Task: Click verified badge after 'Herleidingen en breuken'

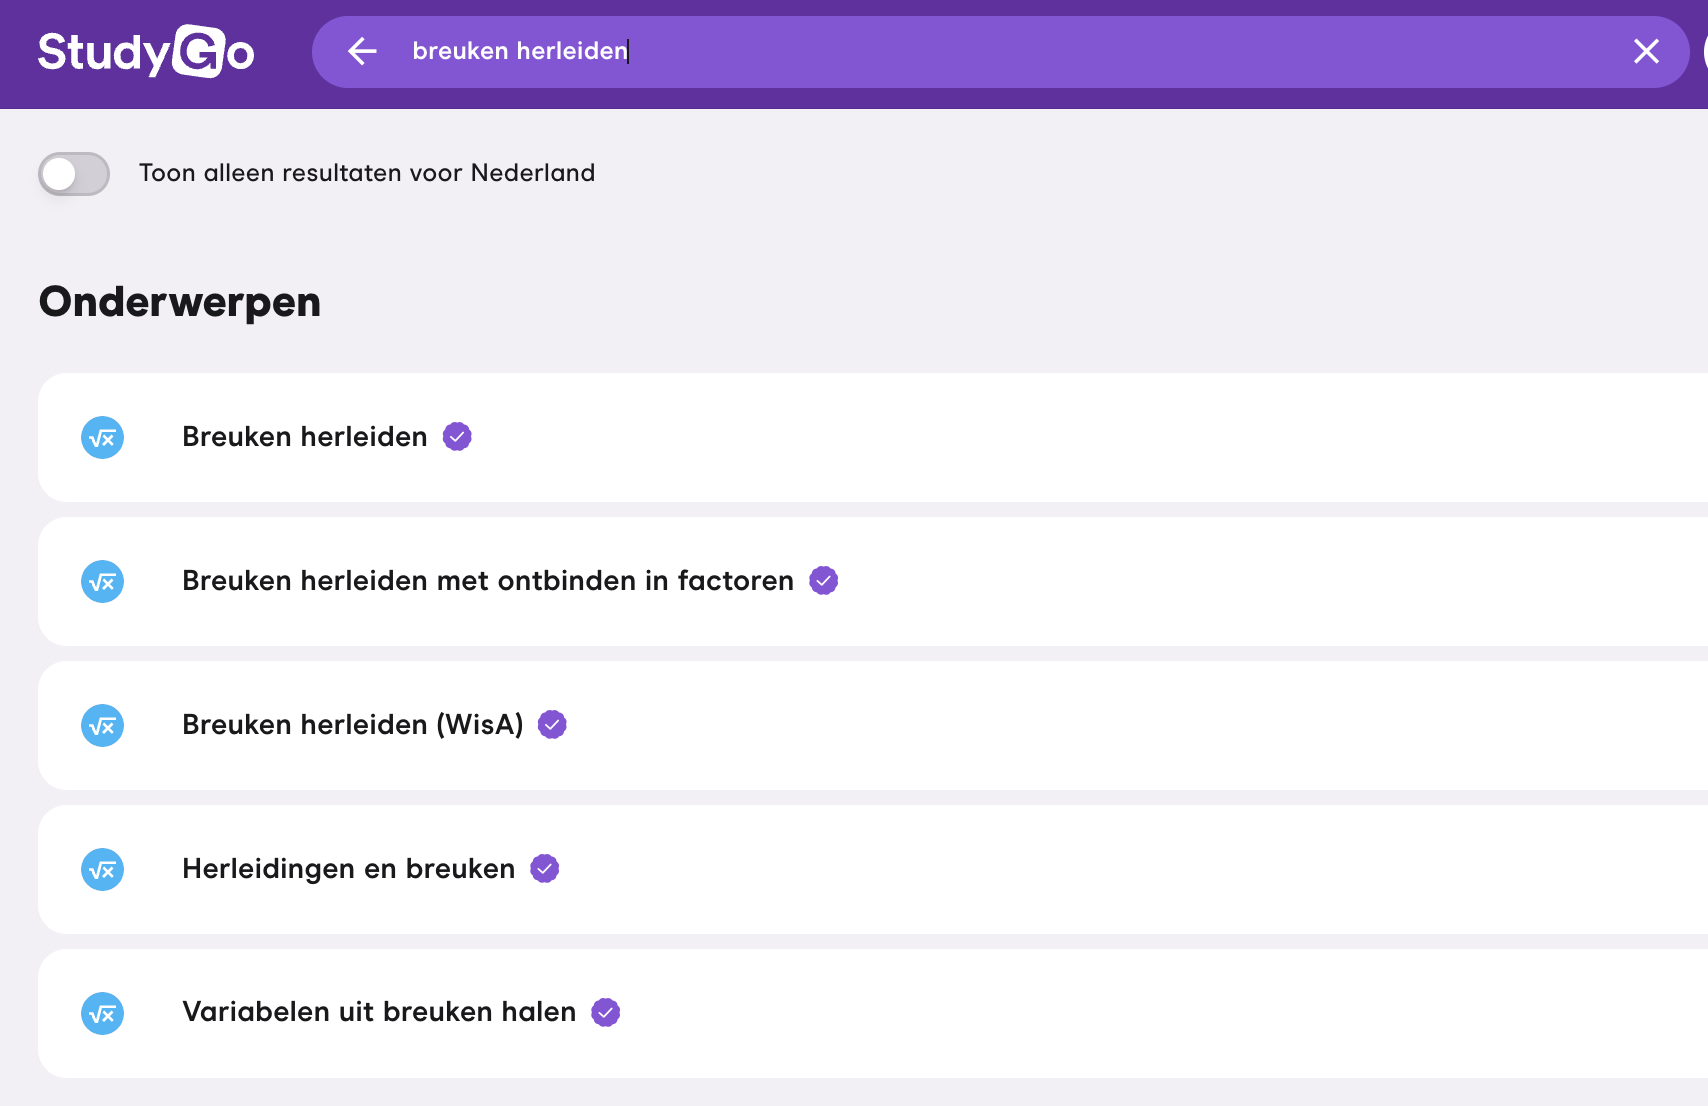Action: [x=544, y=869]
